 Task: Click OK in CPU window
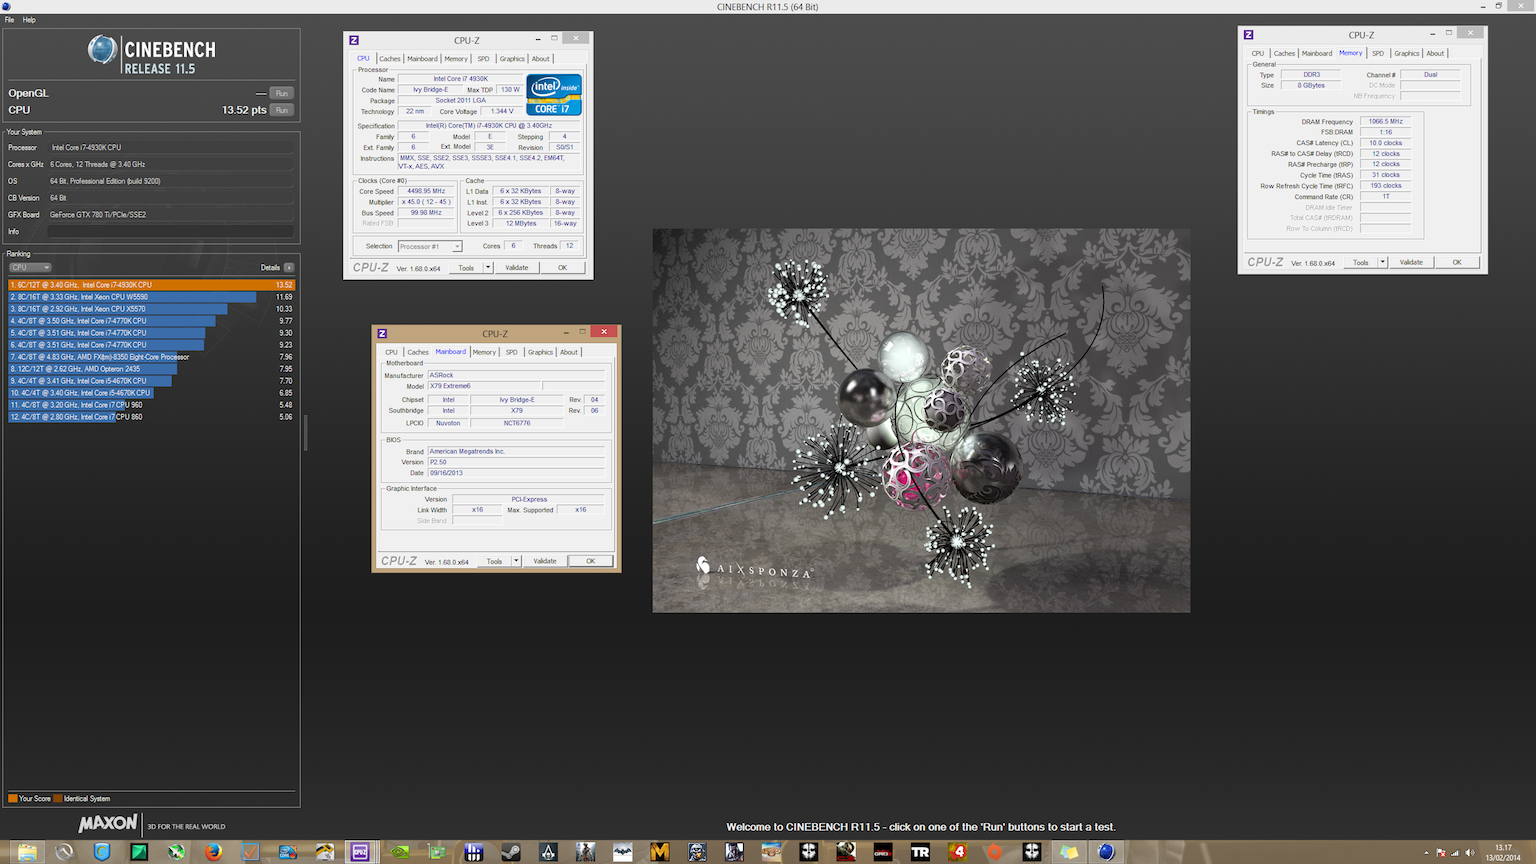(x=562, y=267)
